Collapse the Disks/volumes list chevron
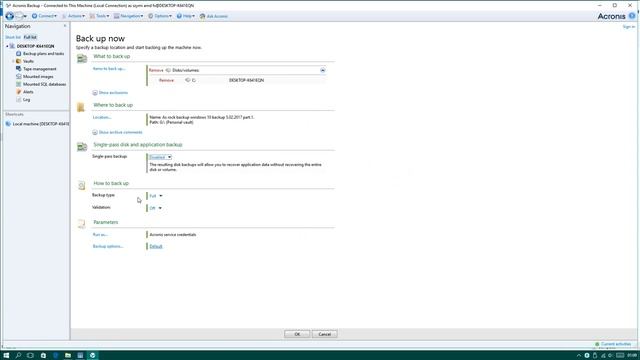The height and width of the screenshot is (360, 640). pyautogui.click(x=322, y=70)
